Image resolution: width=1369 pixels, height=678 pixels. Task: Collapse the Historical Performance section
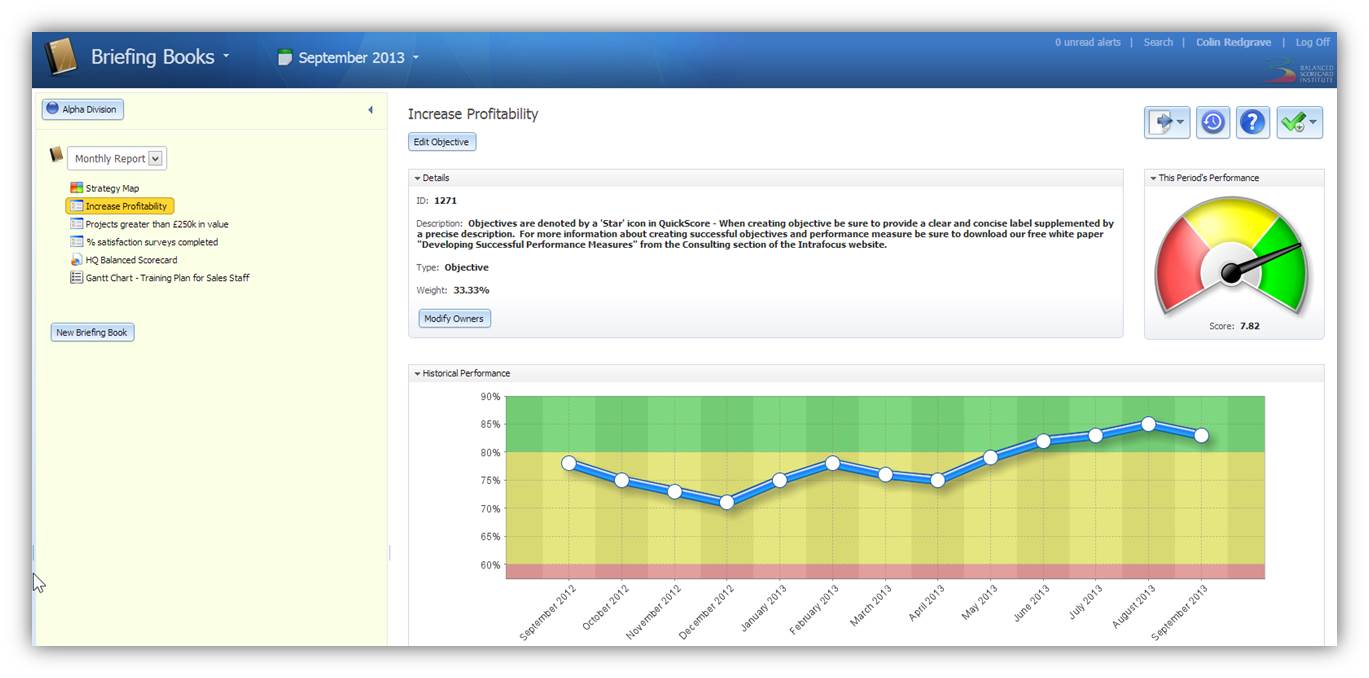tap(417, 373)
